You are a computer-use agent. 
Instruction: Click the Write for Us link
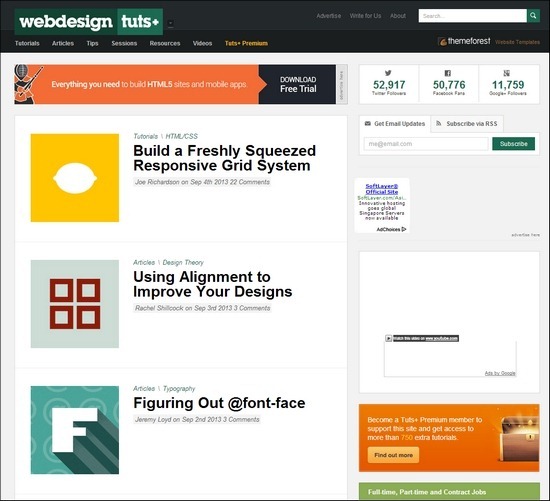365,16
